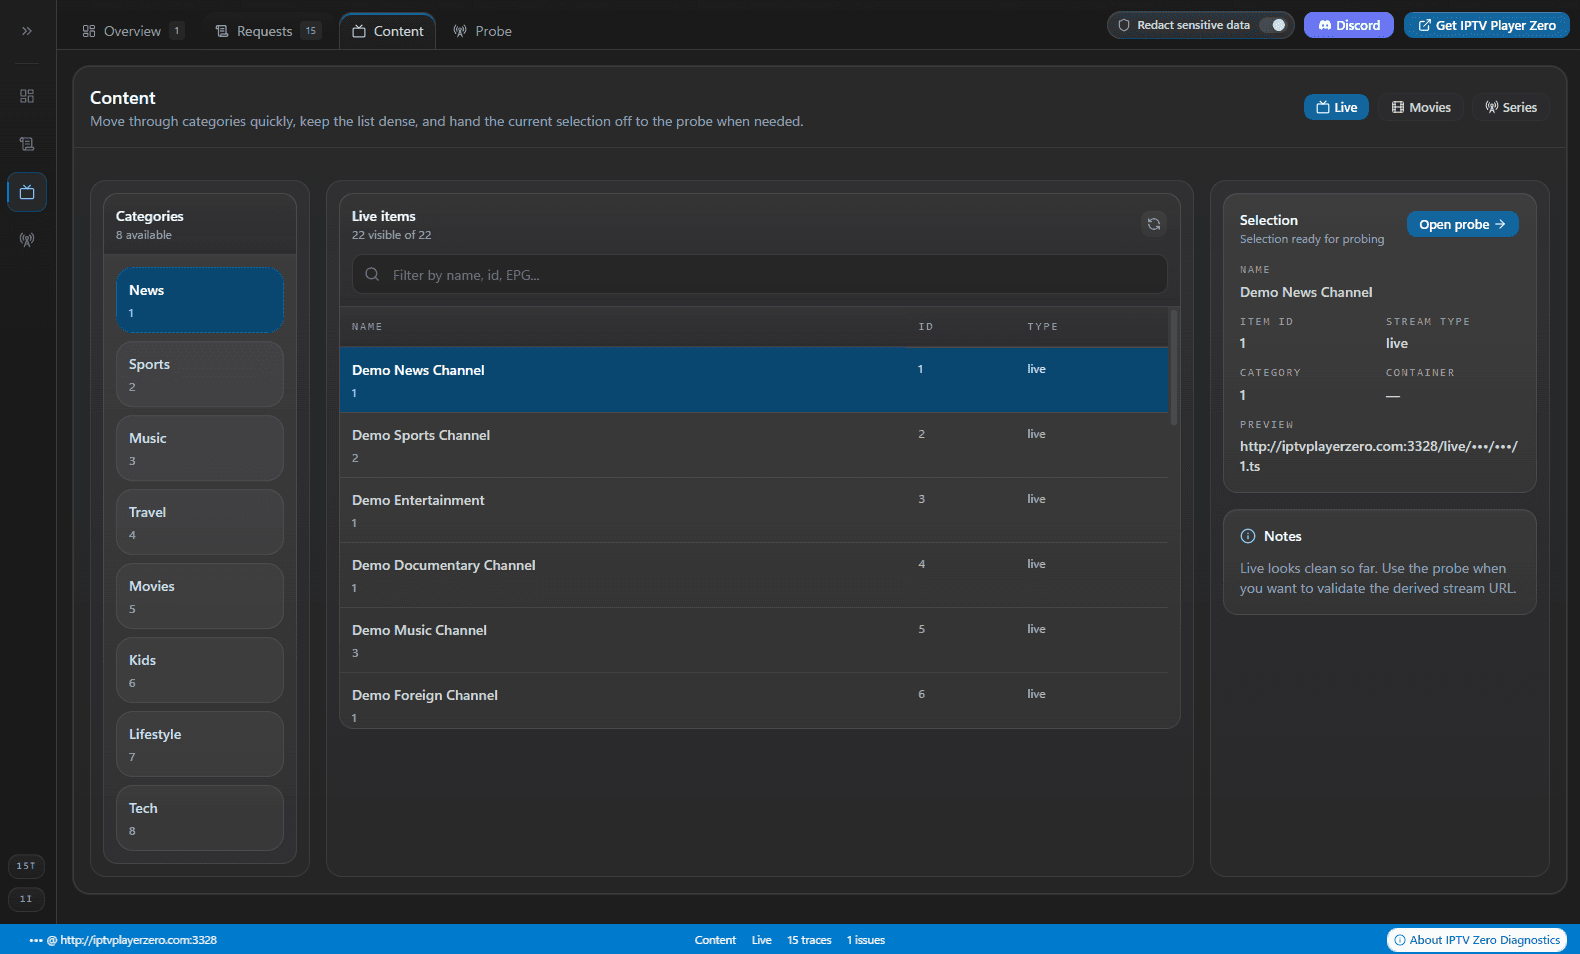
Task: Switch content type to Movies
Action: (1420, 108)
